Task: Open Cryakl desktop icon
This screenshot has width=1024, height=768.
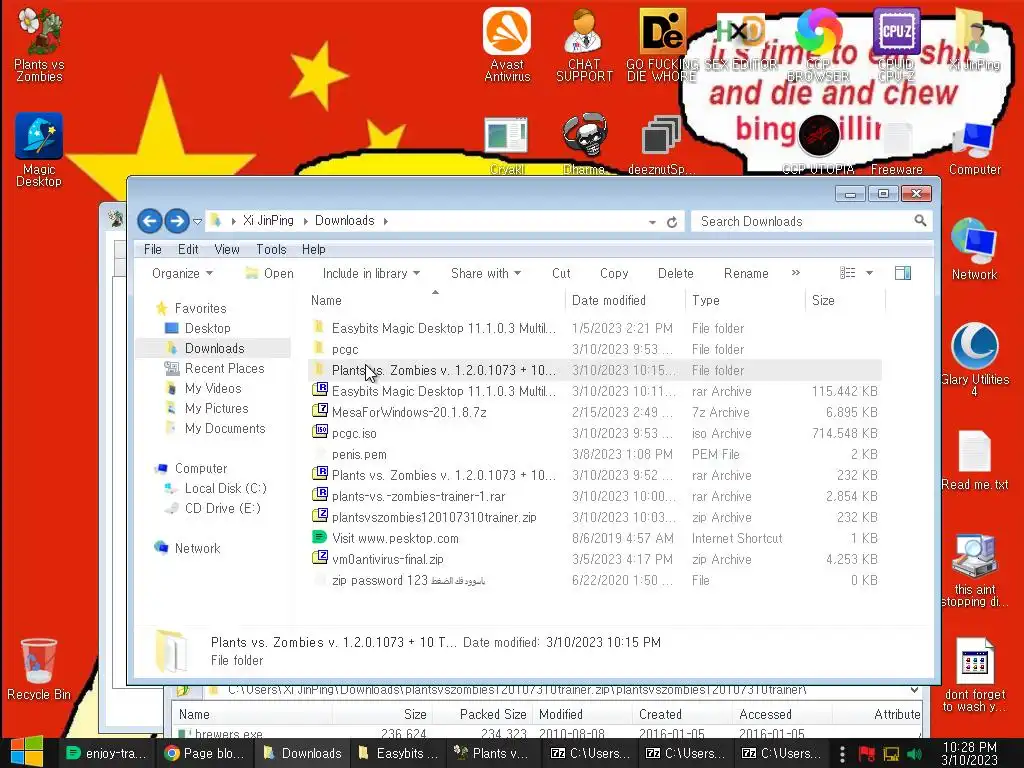Action: [x=507, y=145]
